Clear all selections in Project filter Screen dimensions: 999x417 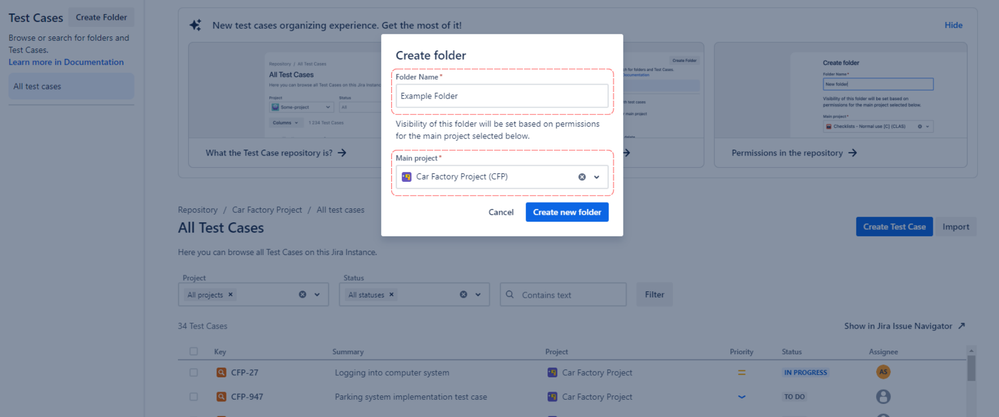pos(303,295)
